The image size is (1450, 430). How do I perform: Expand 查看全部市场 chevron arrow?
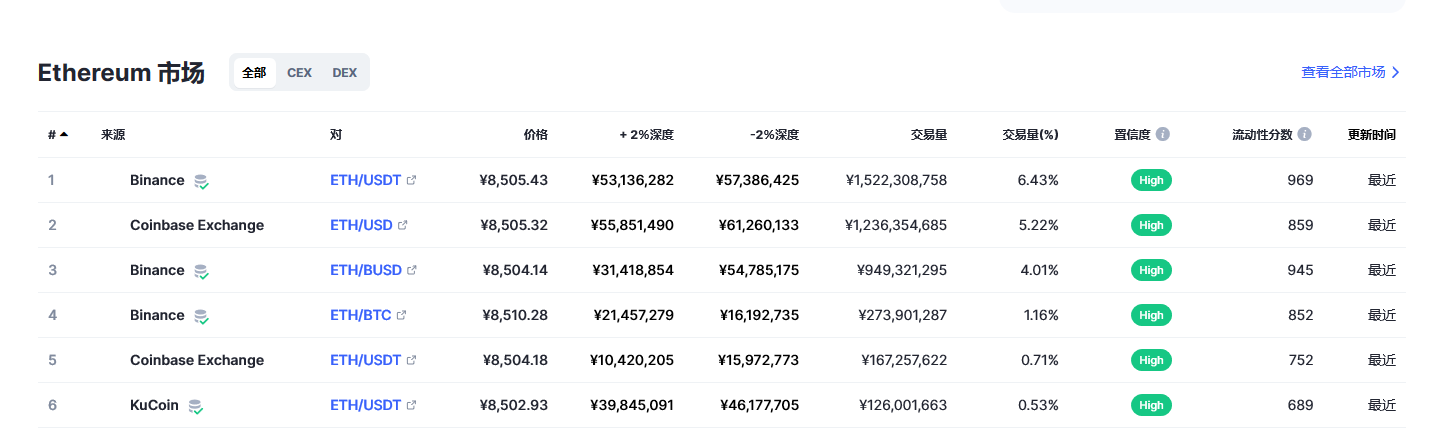pyautogui.click(x=1396, y=72)
